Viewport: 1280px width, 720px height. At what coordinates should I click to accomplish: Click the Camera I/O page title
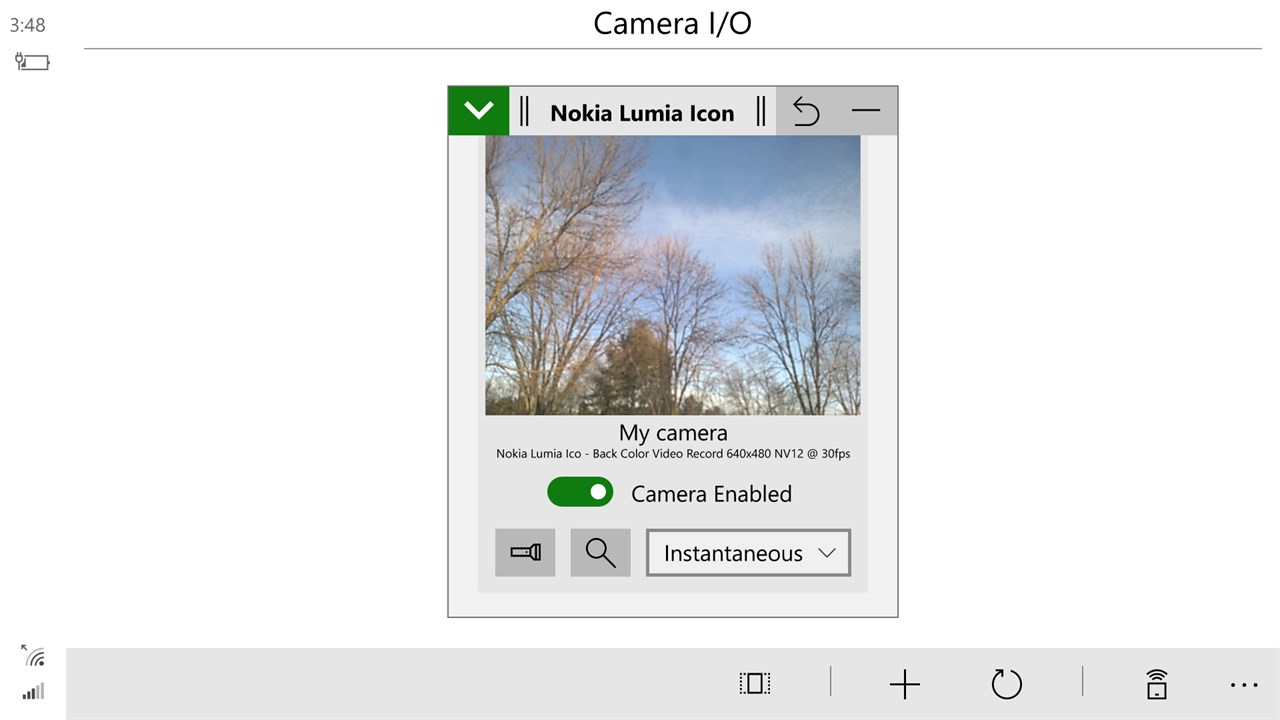(672, 23)
